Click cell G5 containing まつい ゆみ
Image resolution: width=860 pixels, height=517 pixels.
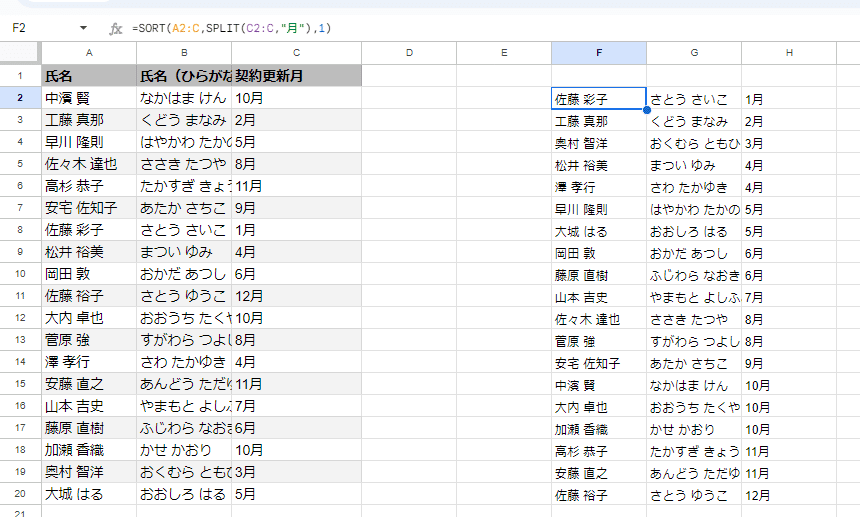tap(694, 164)
